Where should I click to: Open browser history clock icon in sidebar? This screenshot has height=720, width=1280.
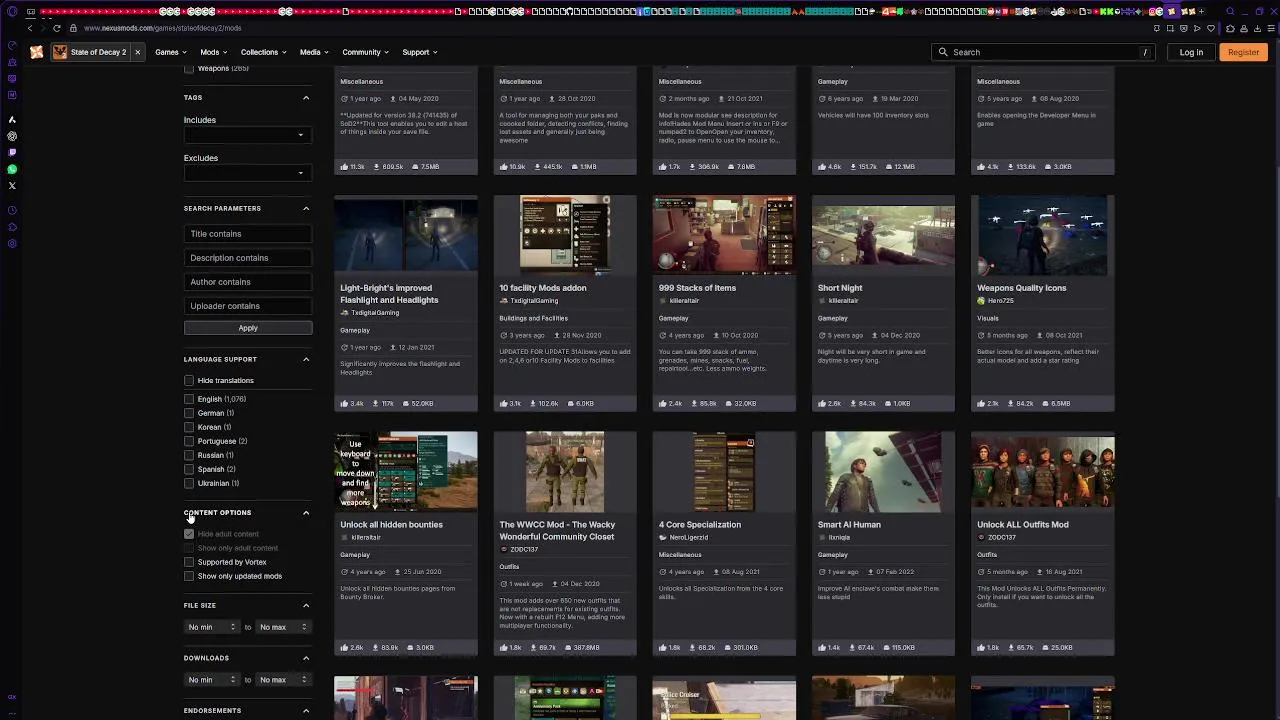pos(12,210)
